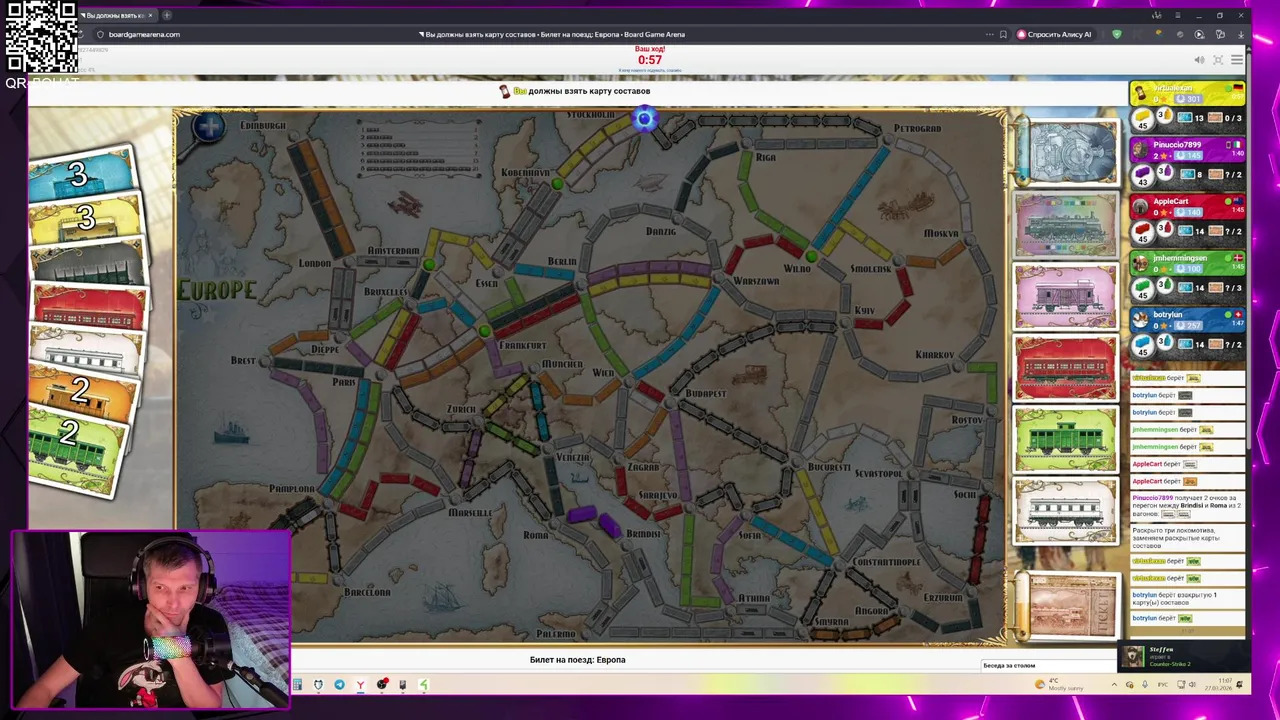Open the browser extensions puzzle icon

(1220, 34)
